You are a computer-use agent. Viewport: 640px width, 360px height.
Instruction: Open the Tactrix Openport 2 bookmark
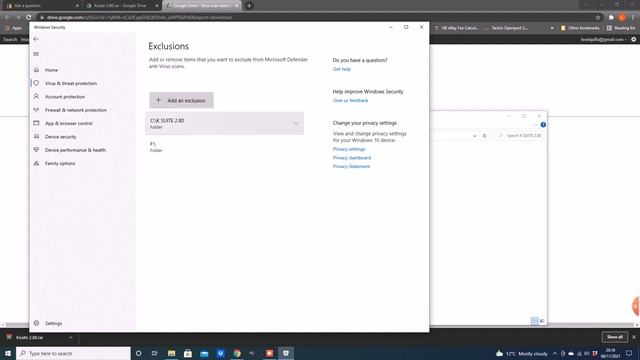pos(506,28)
